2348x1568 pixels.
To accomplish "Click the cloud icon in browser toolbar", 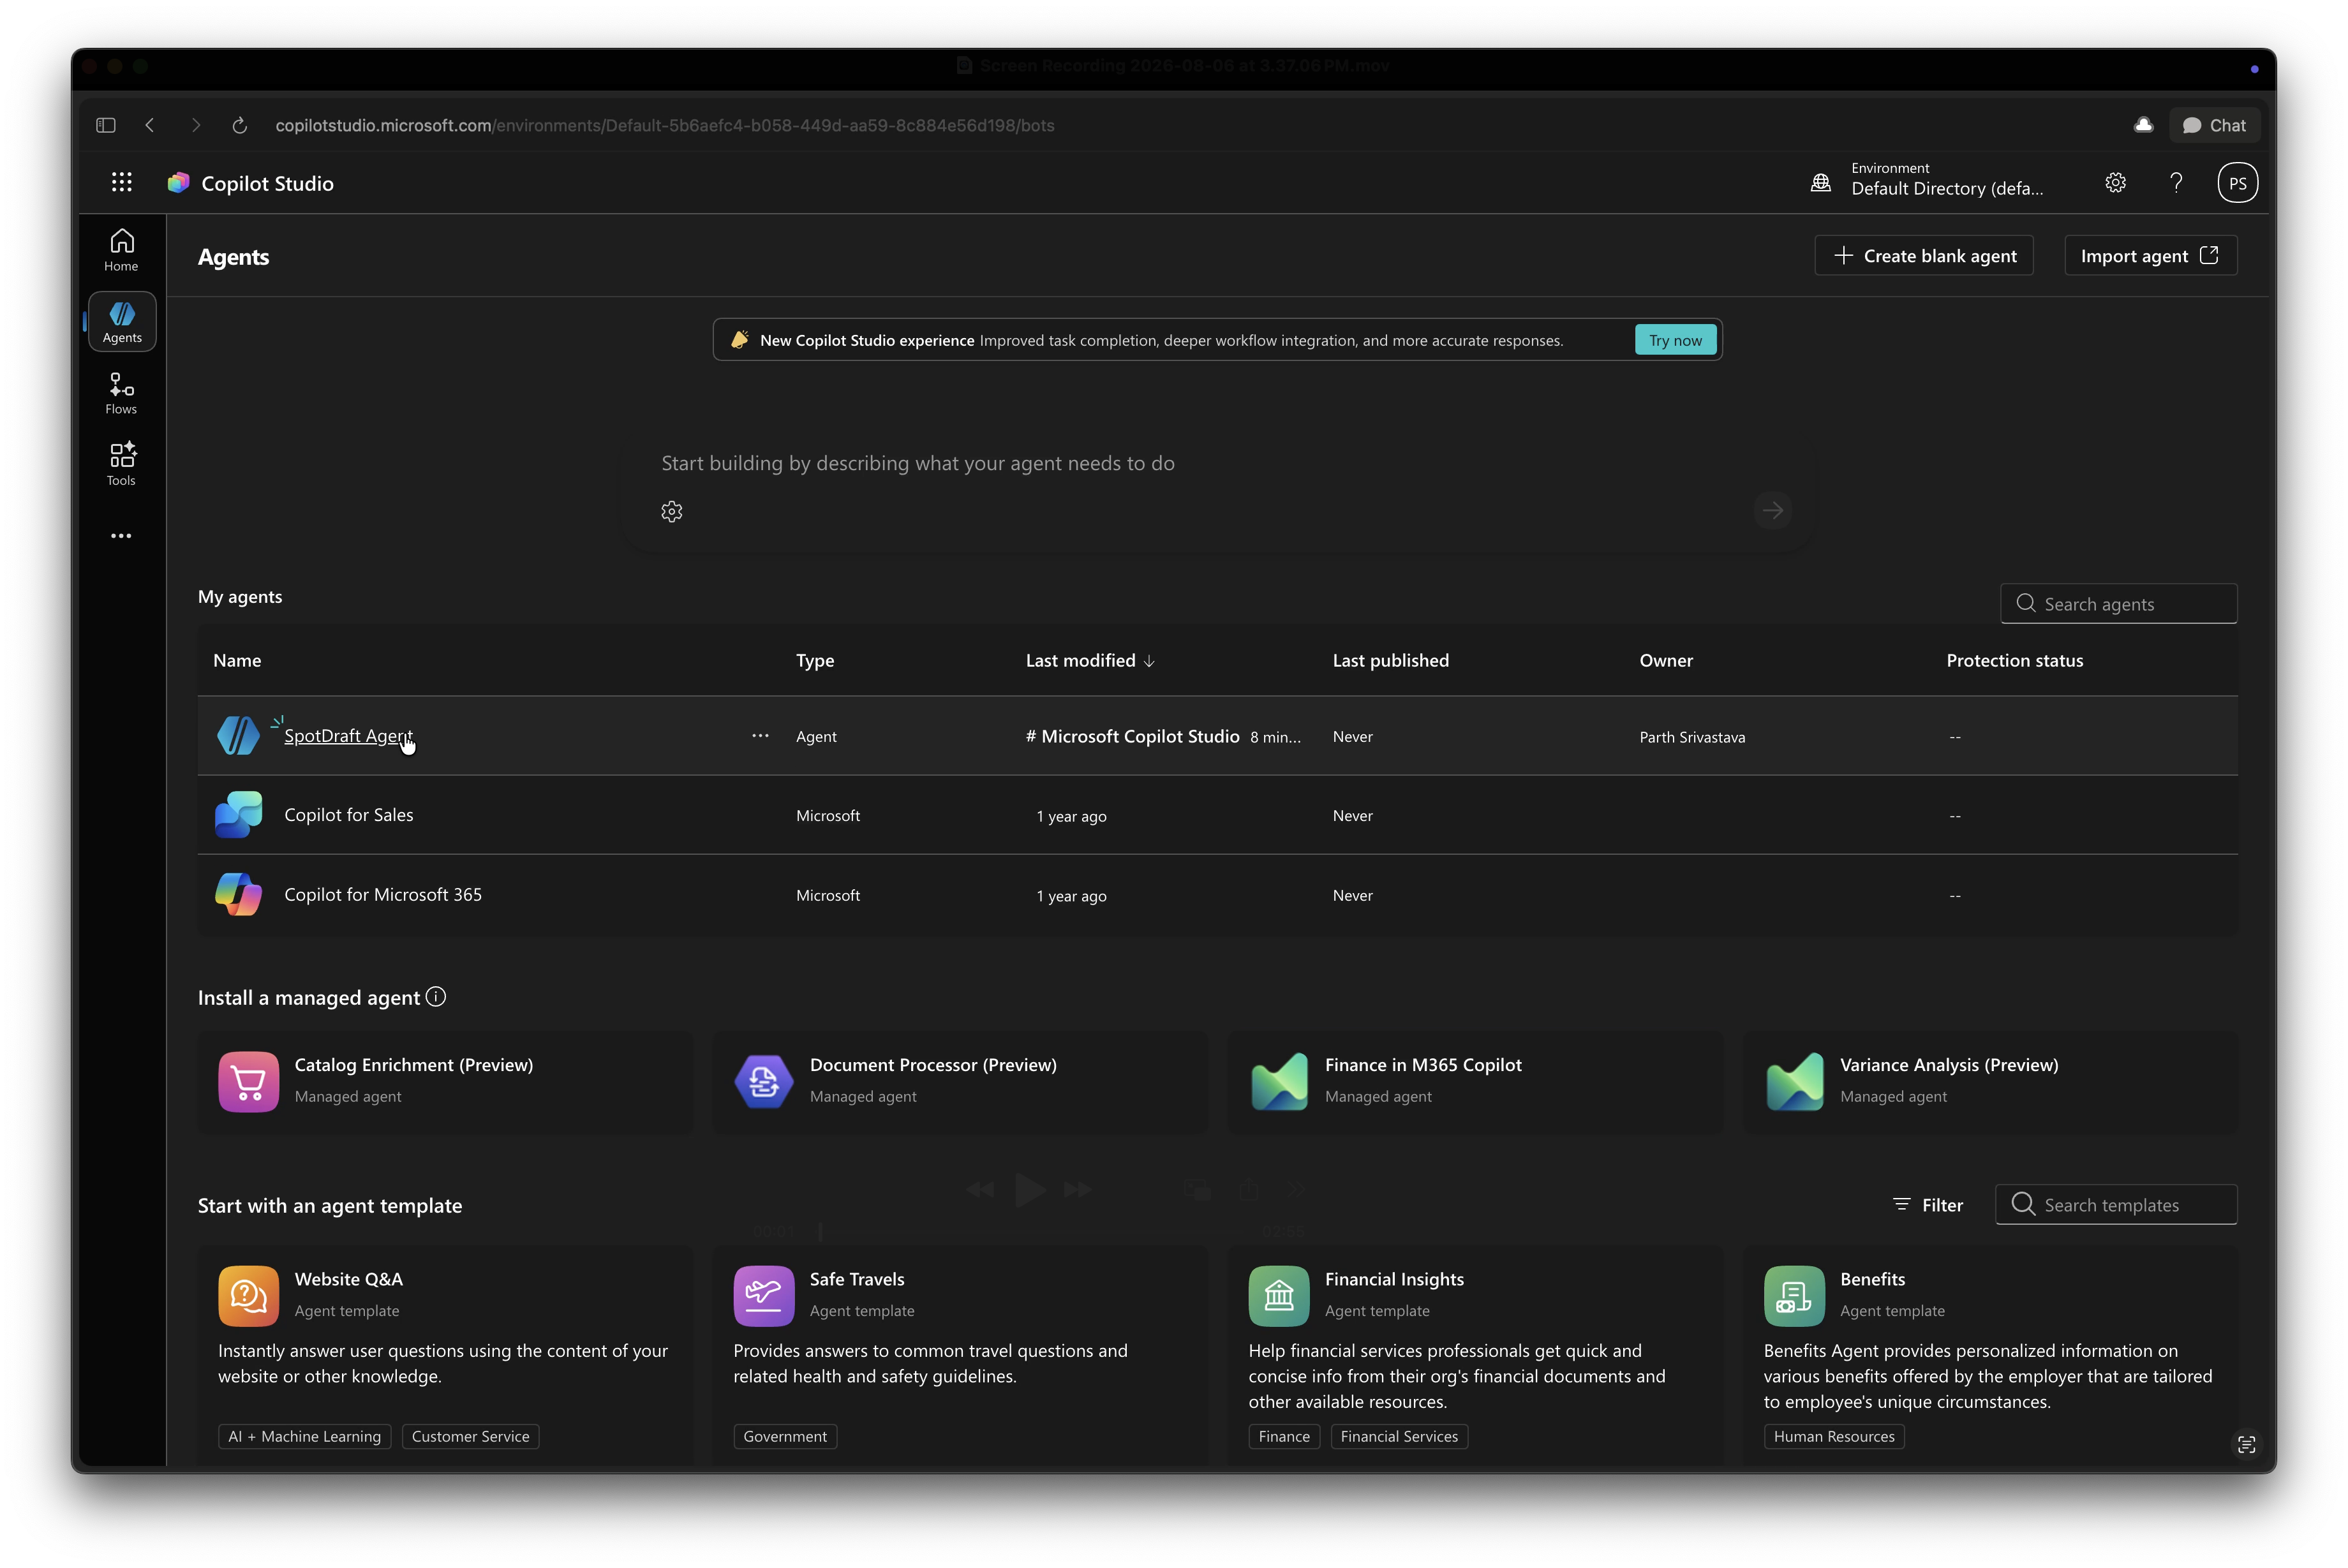I will pos(2143,125).
